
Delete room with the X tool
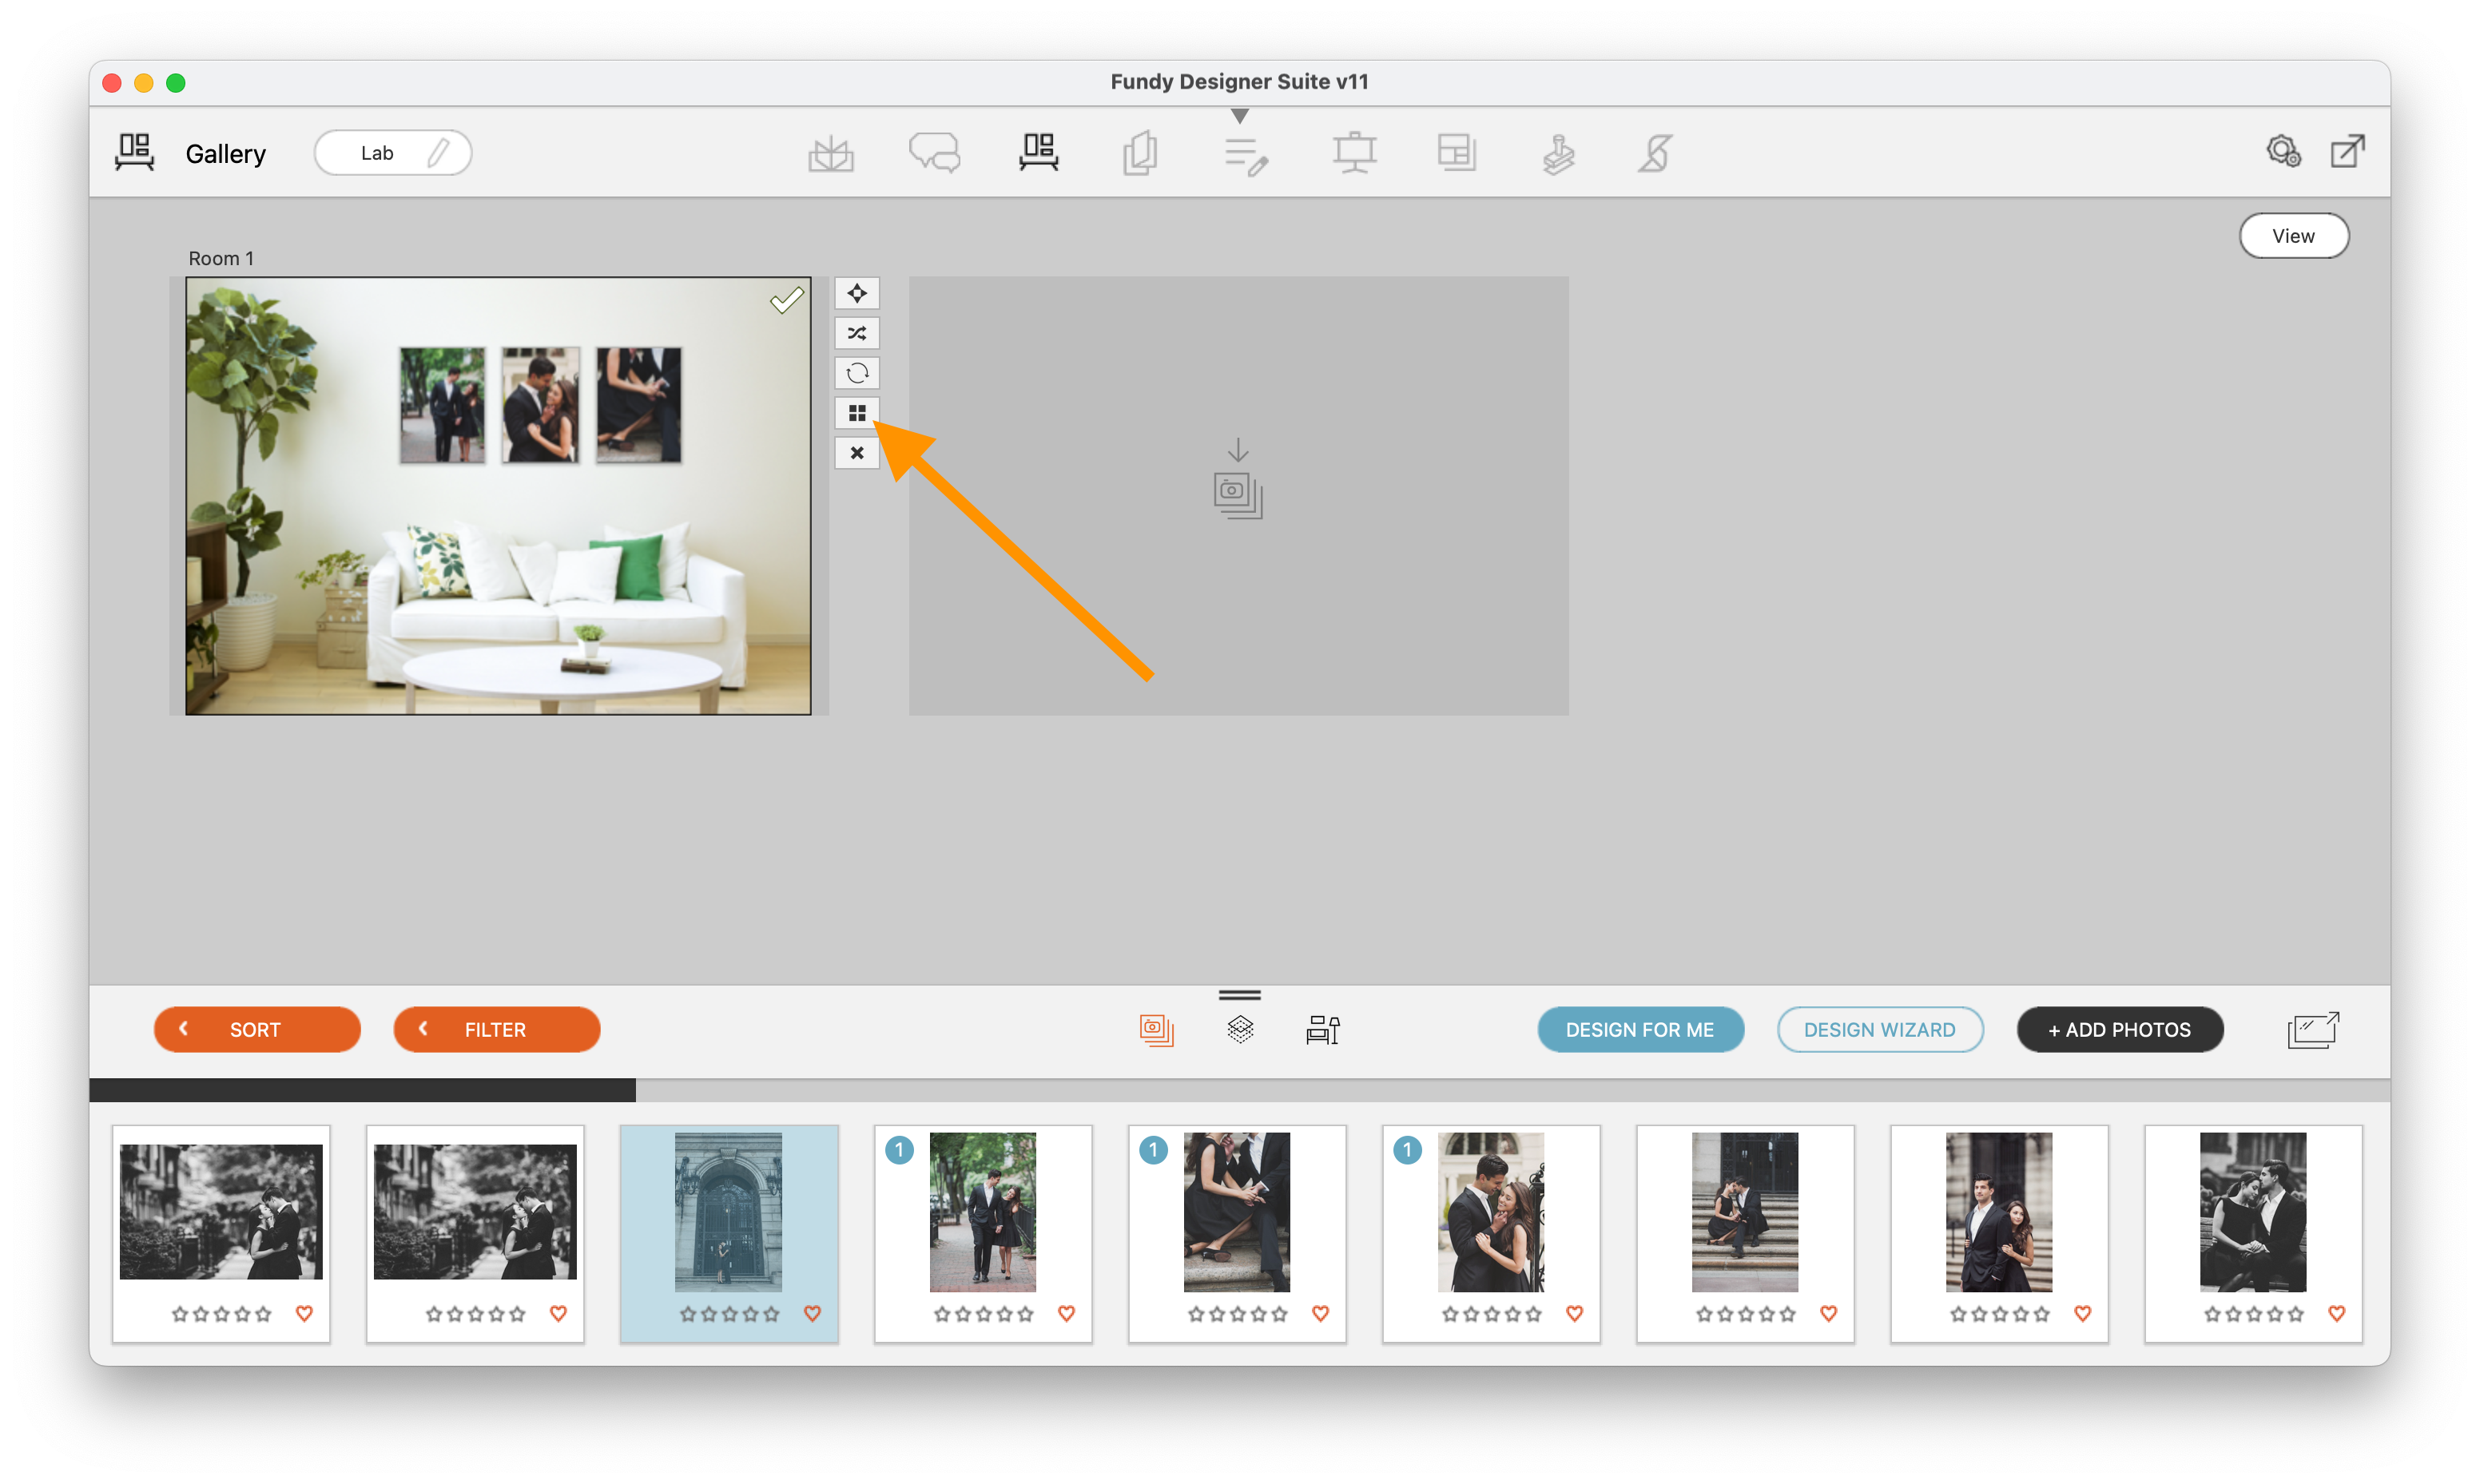[857, 453]
